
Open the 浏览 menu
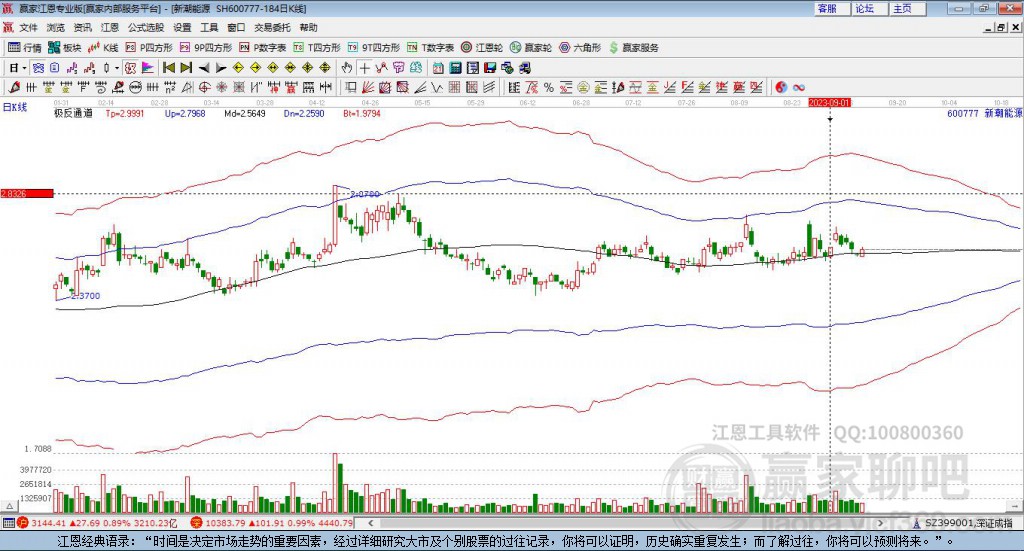click(56, 27)
